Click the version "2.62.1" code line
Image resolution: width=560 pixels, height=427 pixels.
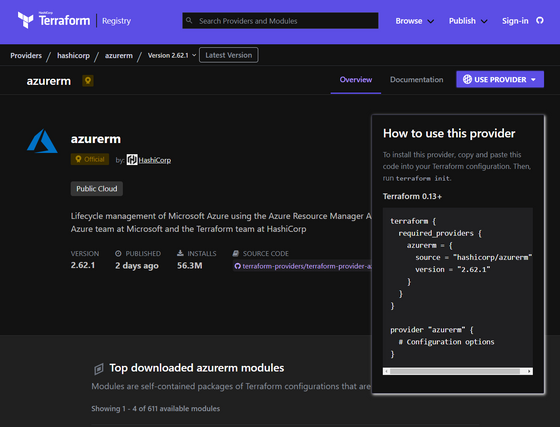coord(452,270)
